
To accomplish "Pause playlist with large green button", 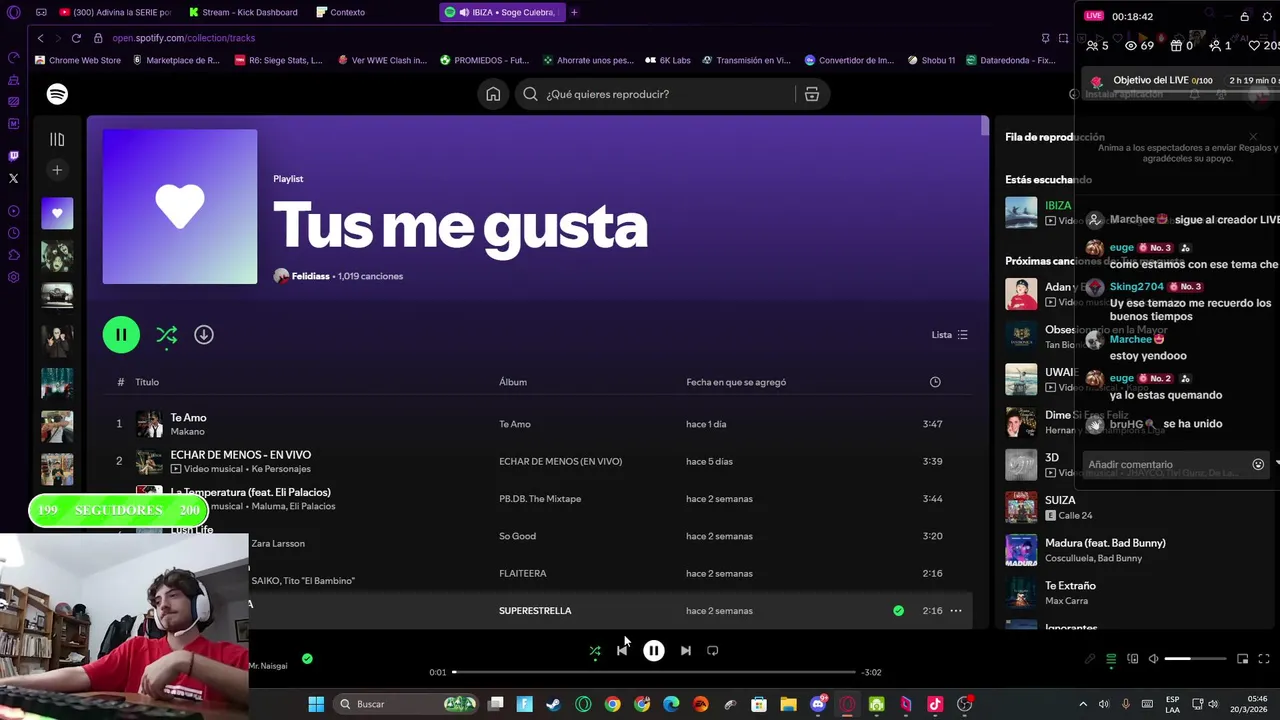I will click(121, 335).
